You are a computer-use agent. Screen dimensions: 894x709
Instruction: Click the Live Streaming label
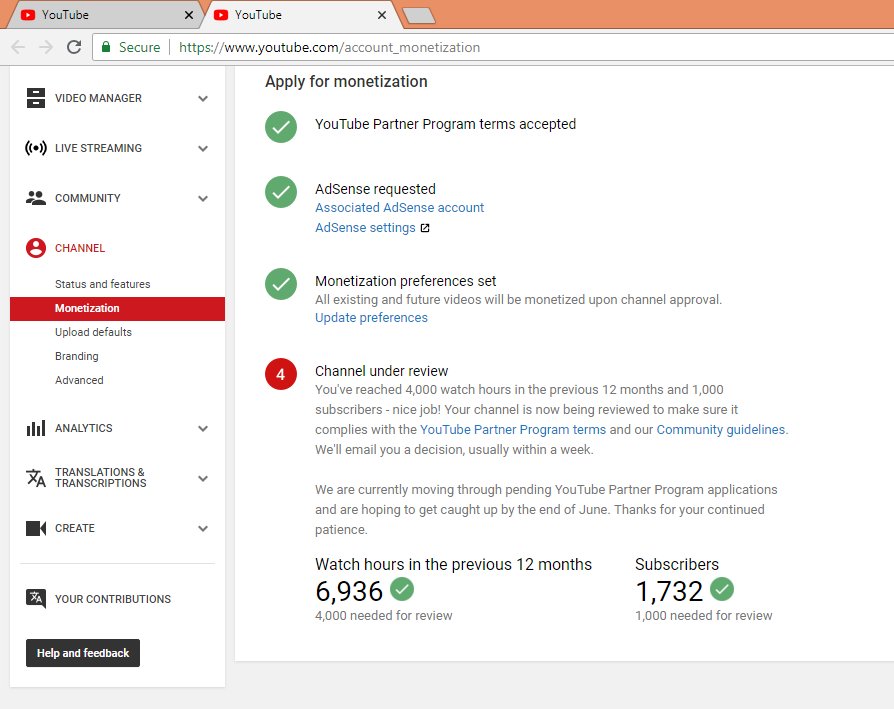[x=98, y=148]
